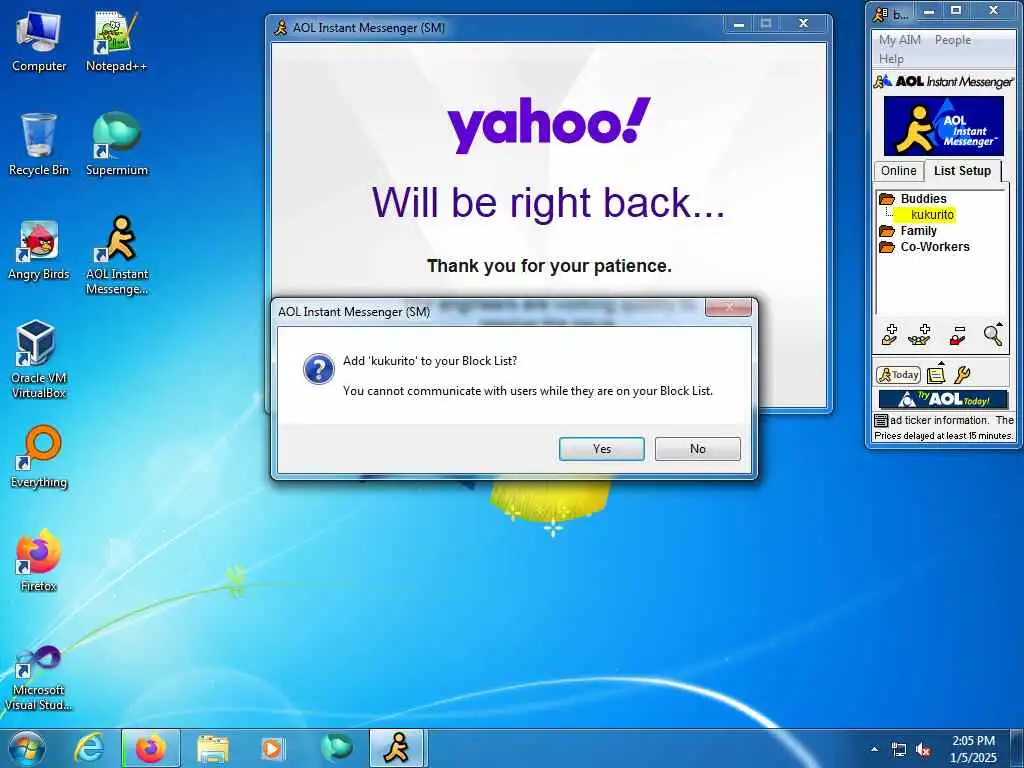
Task: Click the ticker text 'Prices delayed at least 15 minutes.'
Action: pos(944,436)
